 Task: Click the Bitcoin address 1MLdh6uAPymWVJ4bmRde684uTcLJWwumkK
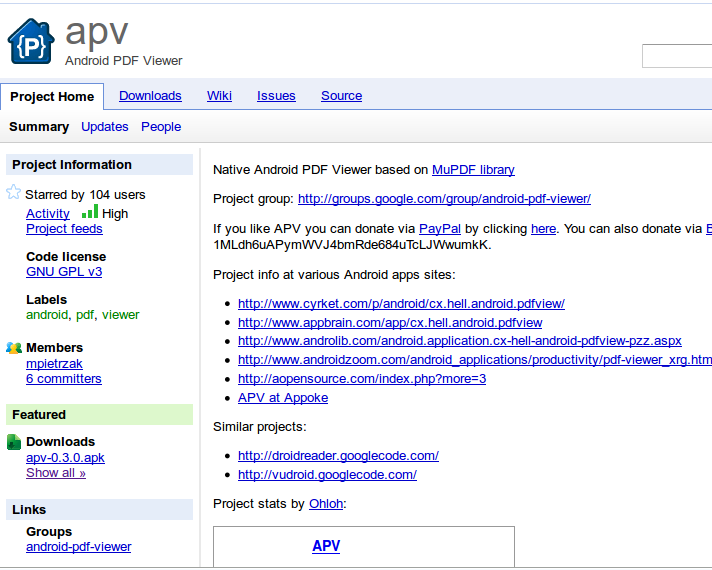tap(351, 245)
